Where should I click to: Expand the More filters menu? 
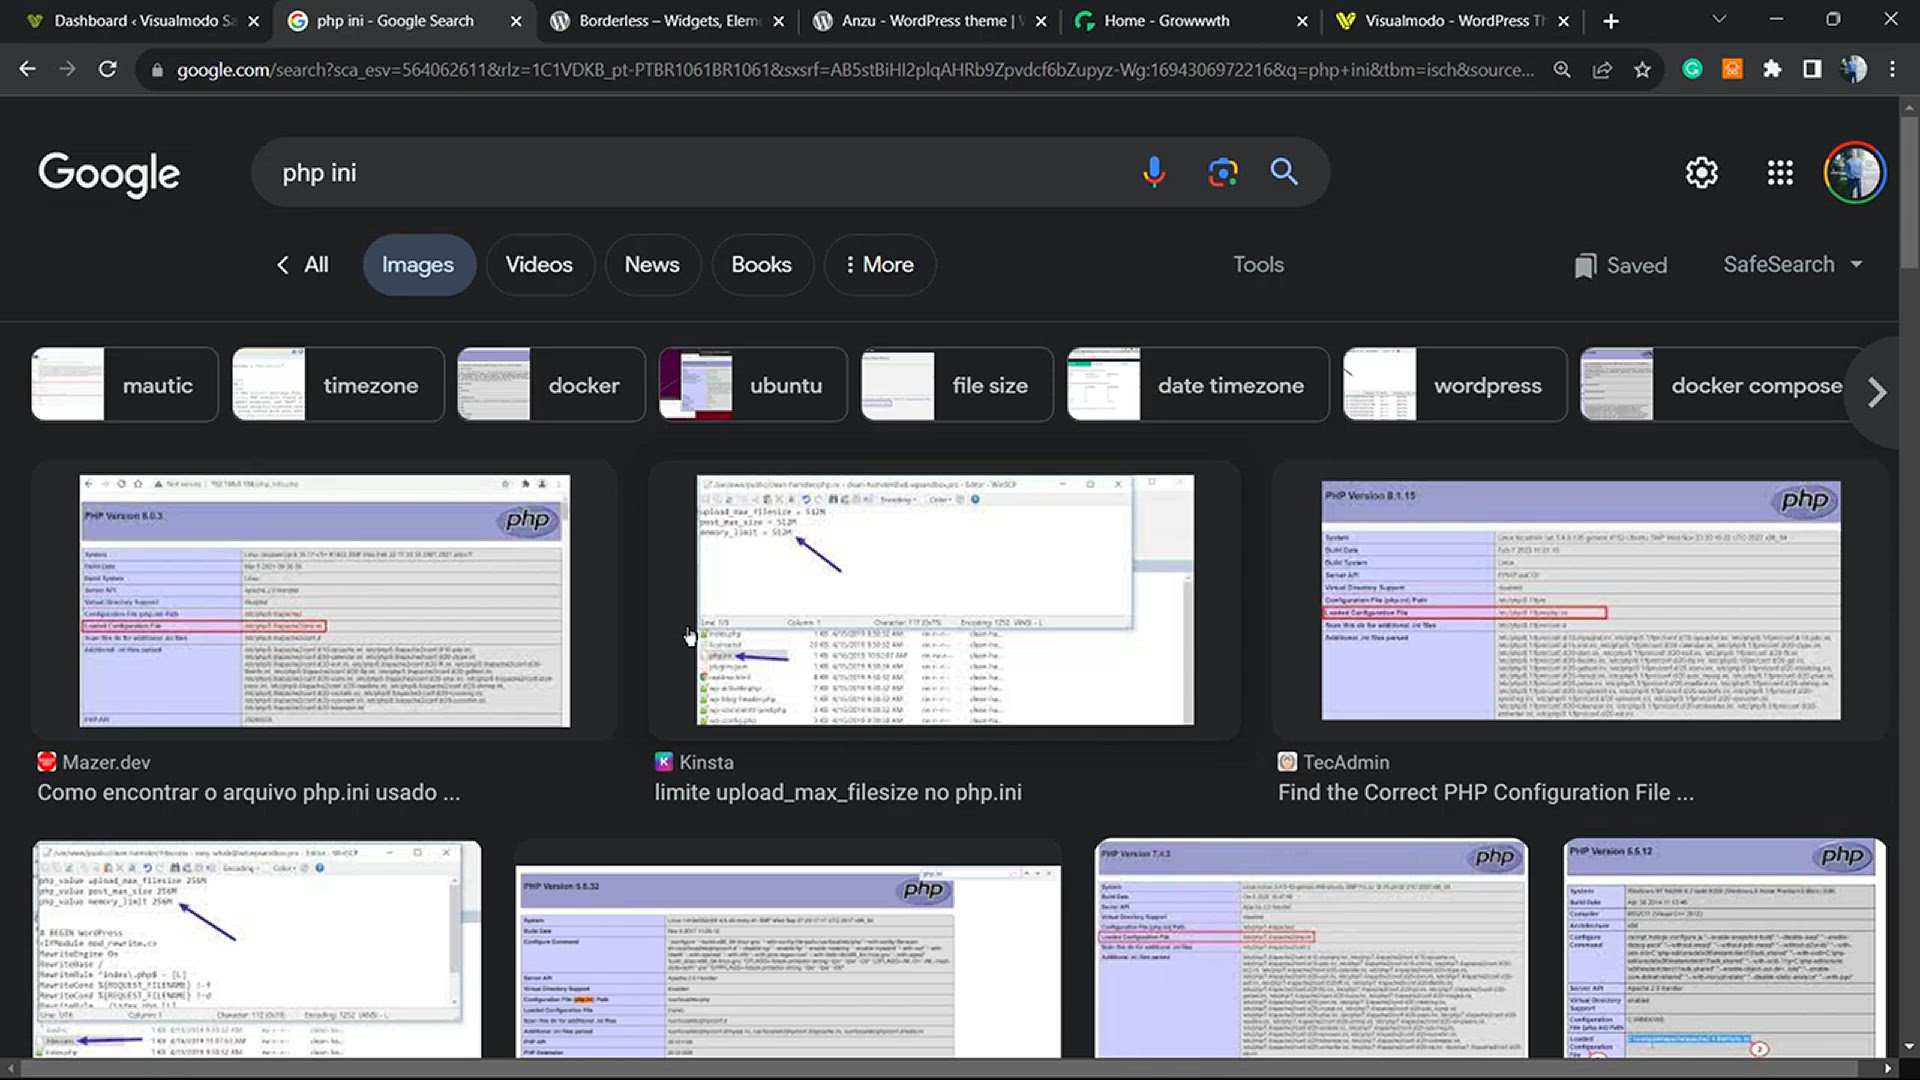click(879, 265)
